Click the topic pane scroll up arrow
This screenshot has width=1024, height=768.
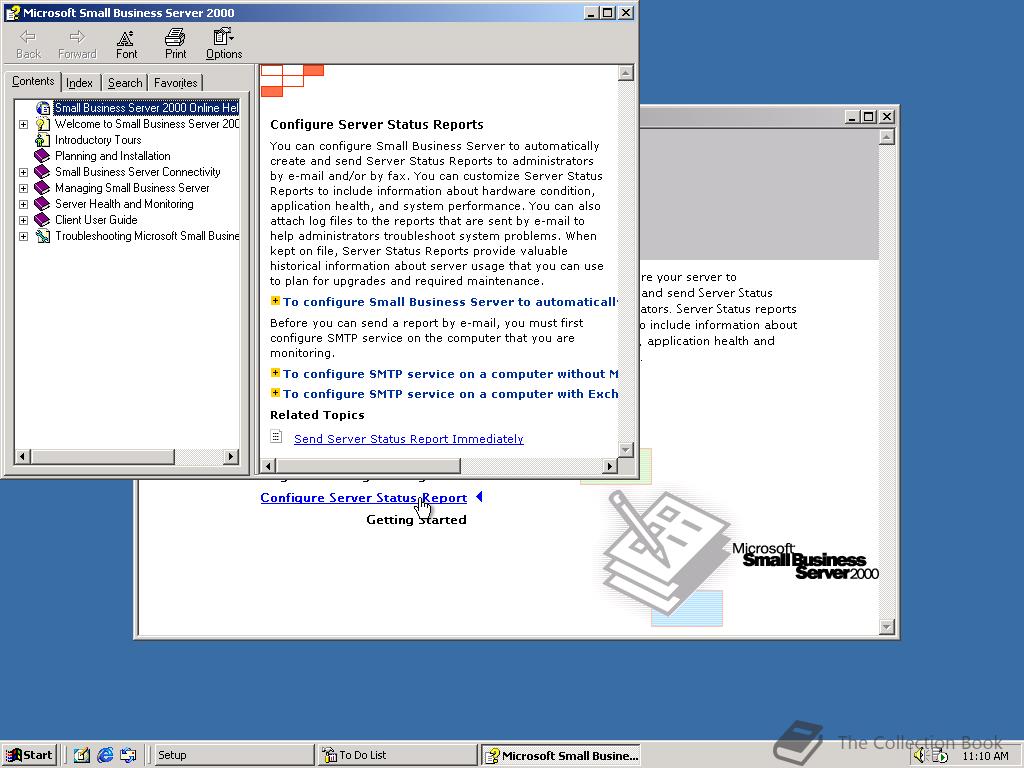tap(626, 72)
